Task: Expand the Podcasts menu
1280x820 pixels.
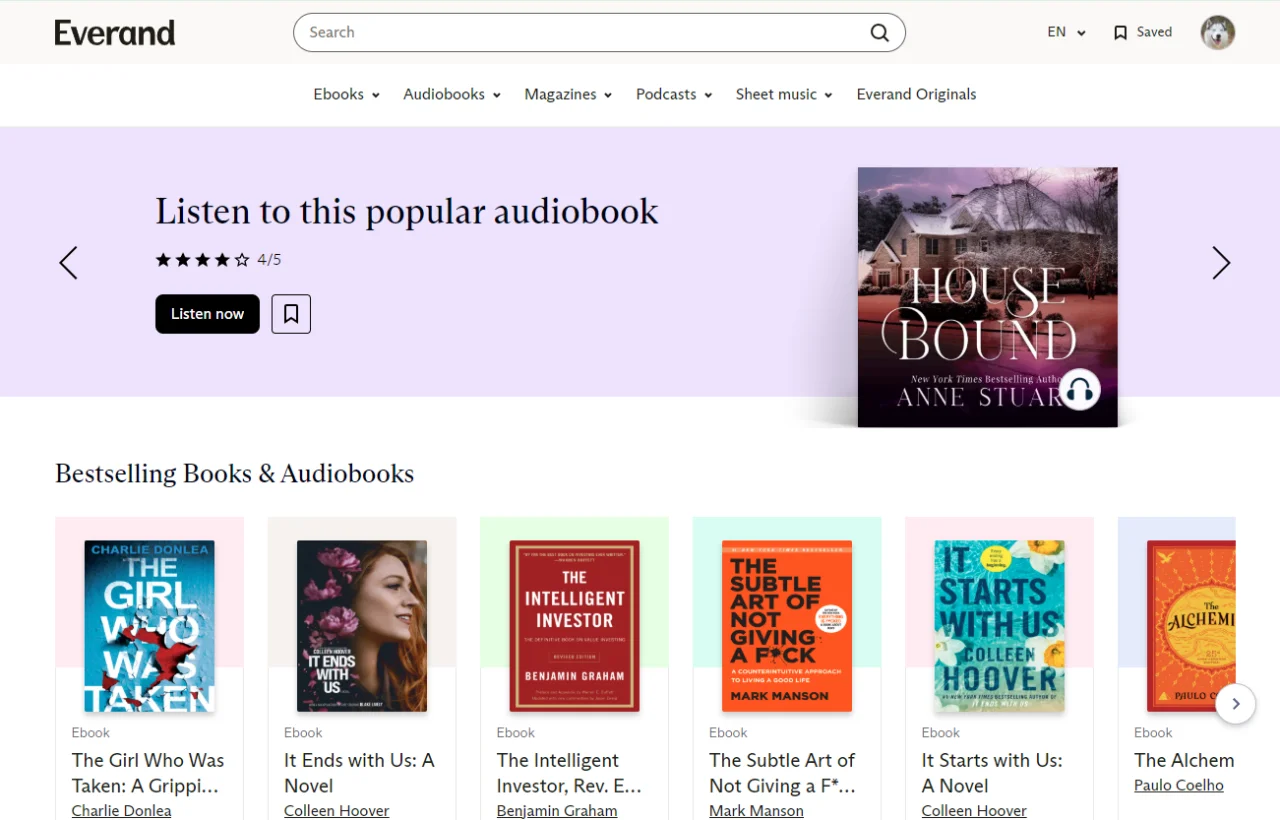Action: click(x=674, y=94)
